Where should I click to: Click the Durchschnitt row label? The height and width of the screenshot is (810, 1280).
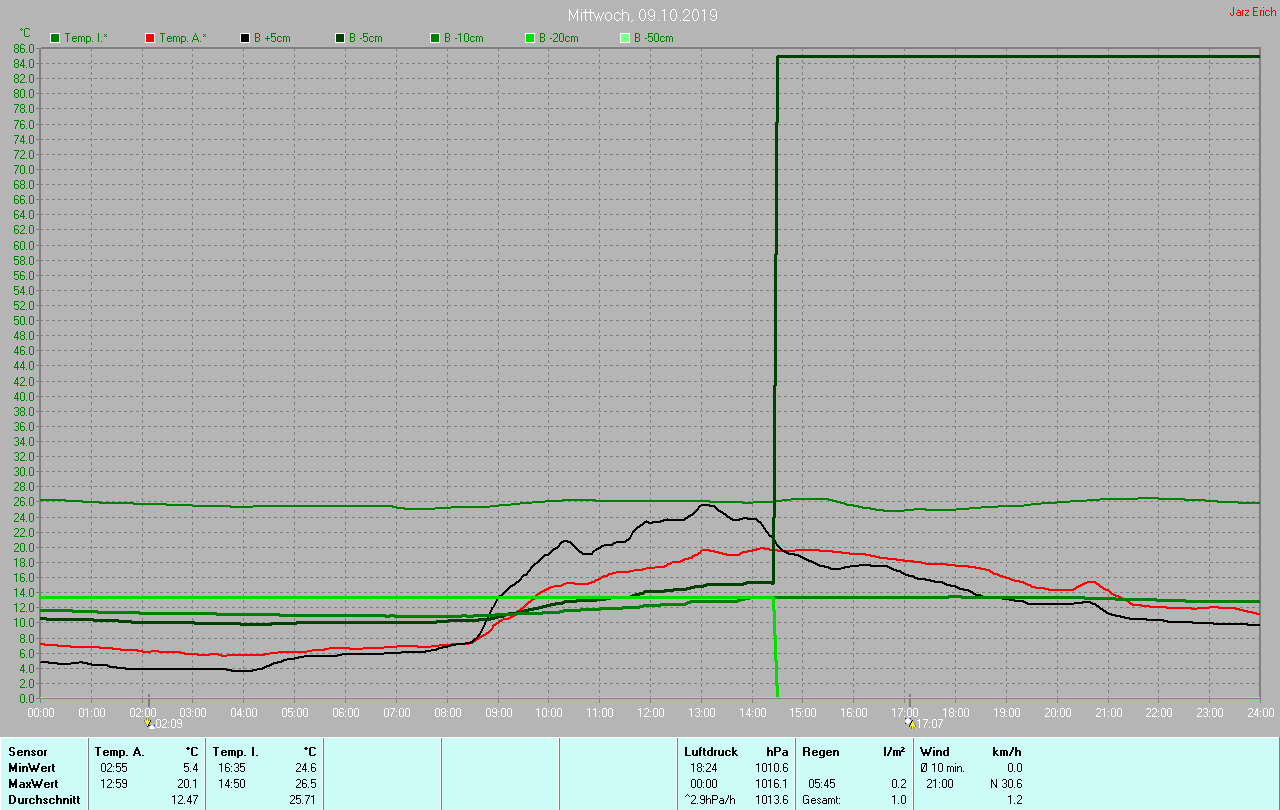pos(43,800)
